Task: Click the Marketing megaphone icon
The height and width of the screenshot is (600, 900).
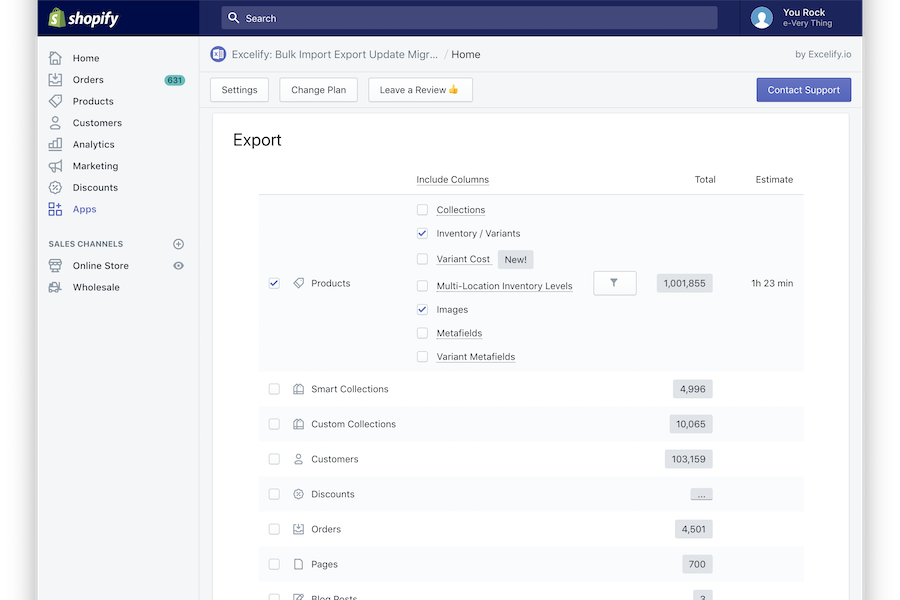Action: tap(55, 166)
